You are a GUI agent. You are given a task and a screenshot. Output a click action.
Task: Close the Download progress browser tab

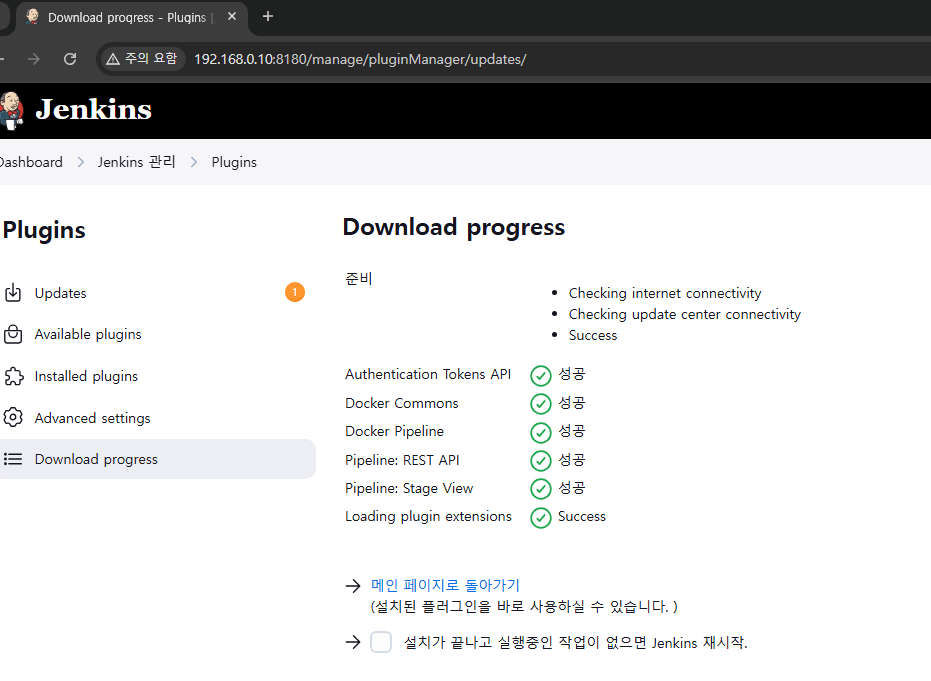coord(232,17)
